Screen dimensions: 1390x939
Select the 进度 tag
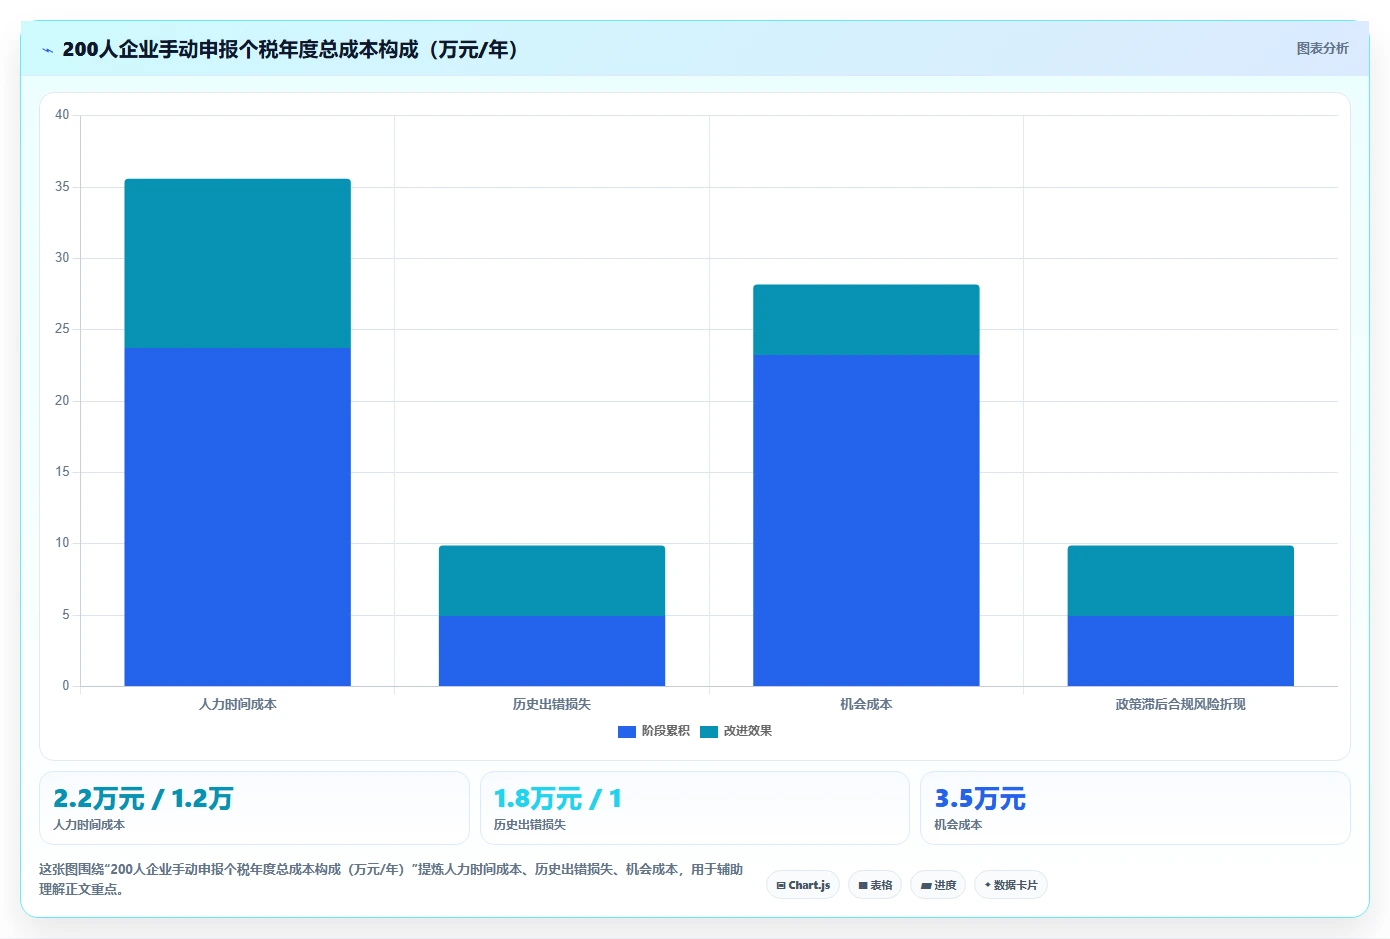pos(938,885)
